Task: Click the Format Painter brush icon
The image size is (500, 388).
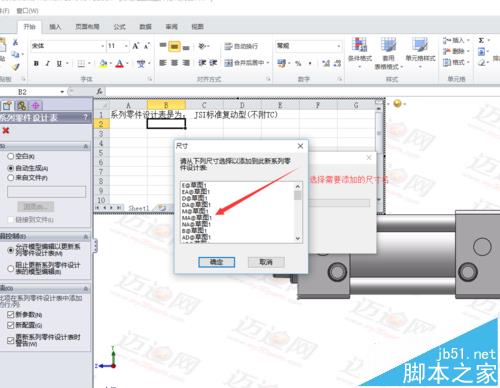Action: 15,67
